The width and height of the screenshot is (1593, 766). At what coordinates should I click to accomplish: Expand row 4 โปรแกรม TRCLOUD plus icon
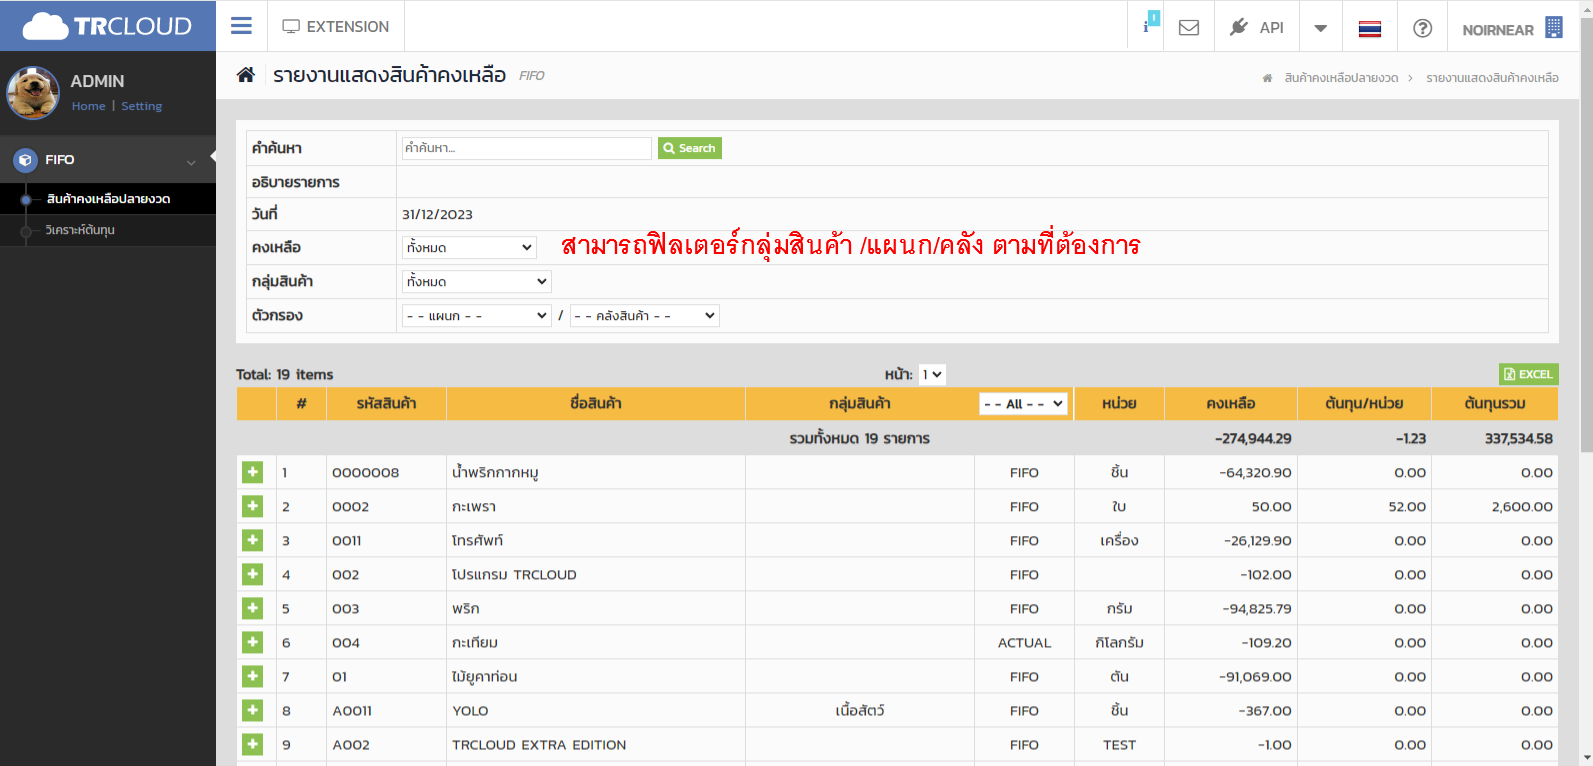point(252,574)
